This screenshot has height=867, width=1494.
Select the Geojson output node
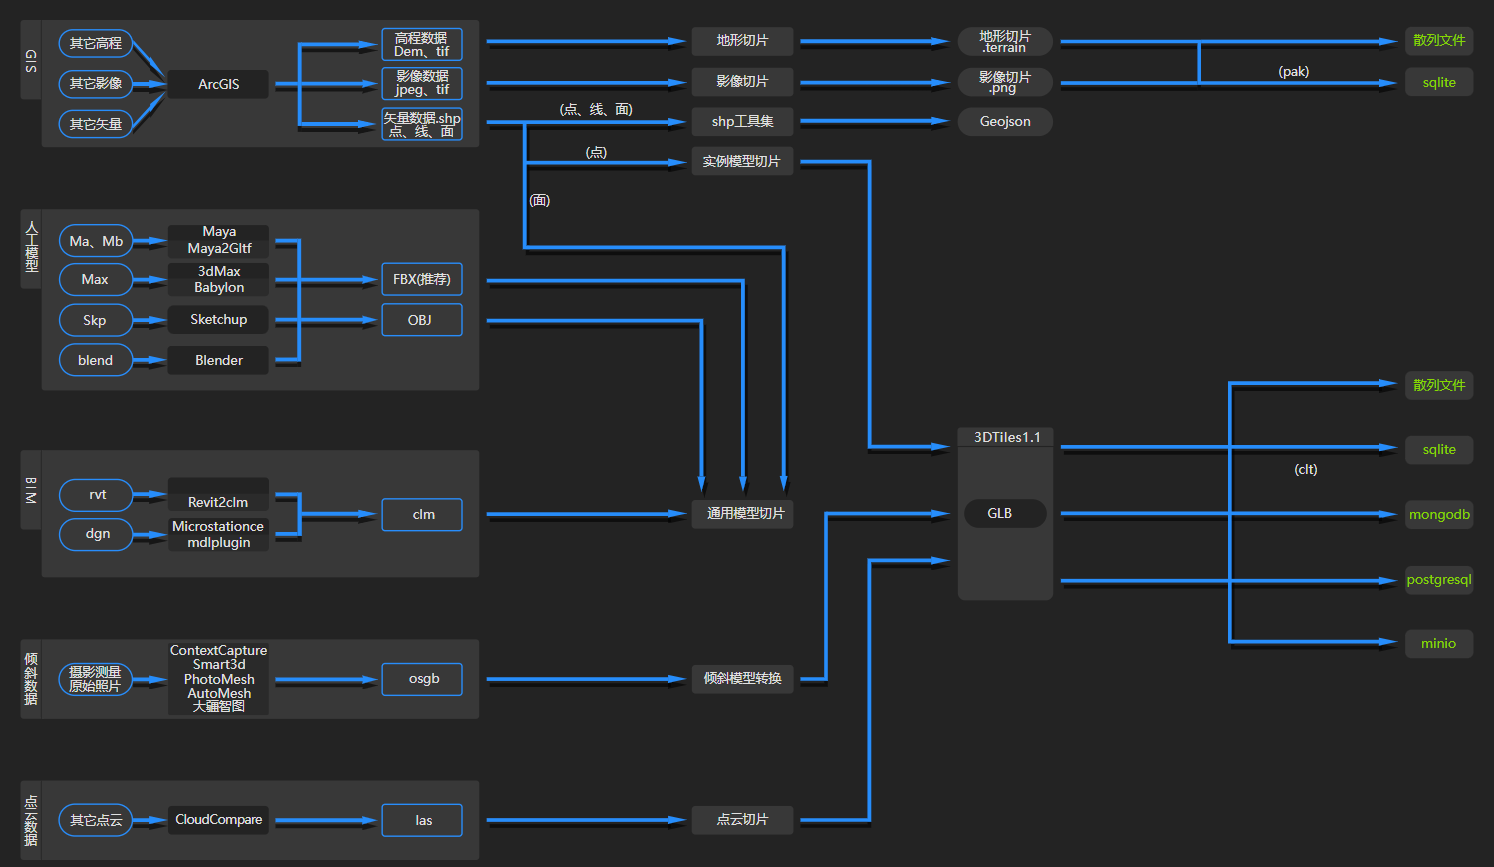coord(1005,121)
